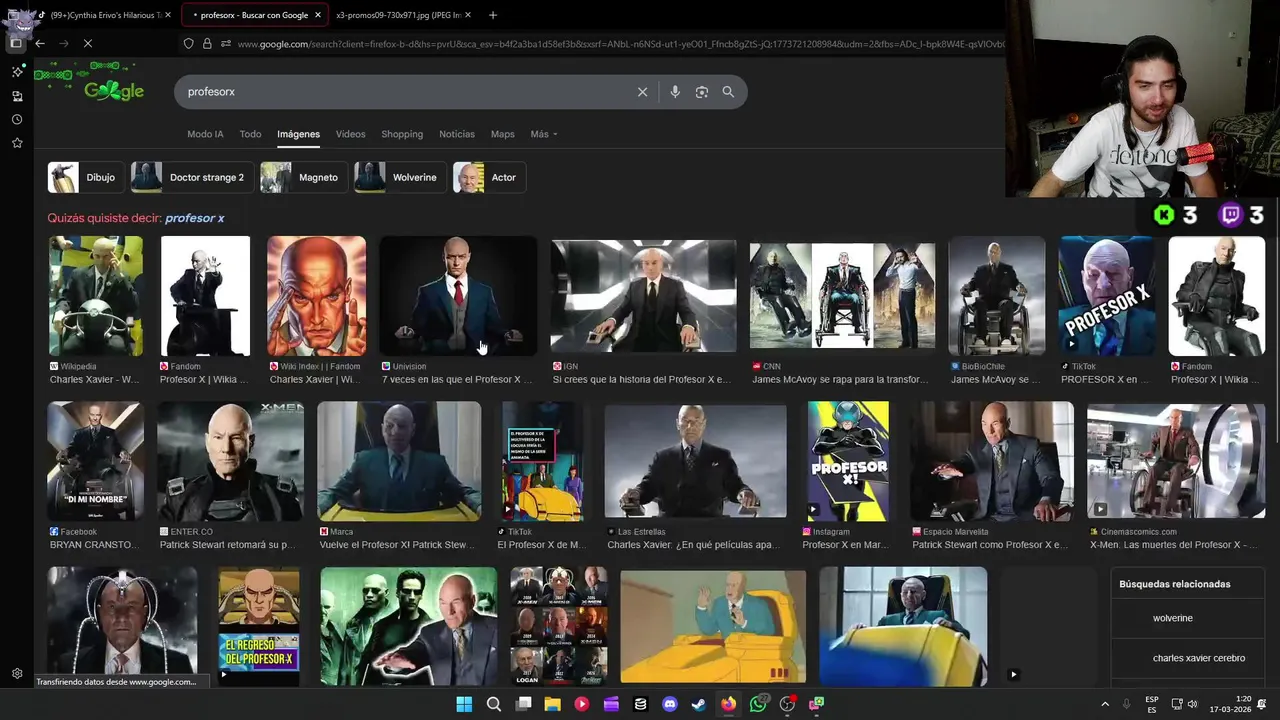Open synced tabs icon in sidebar
Viewport: 1280px width, 720px height.
click(x=17, y=96)
